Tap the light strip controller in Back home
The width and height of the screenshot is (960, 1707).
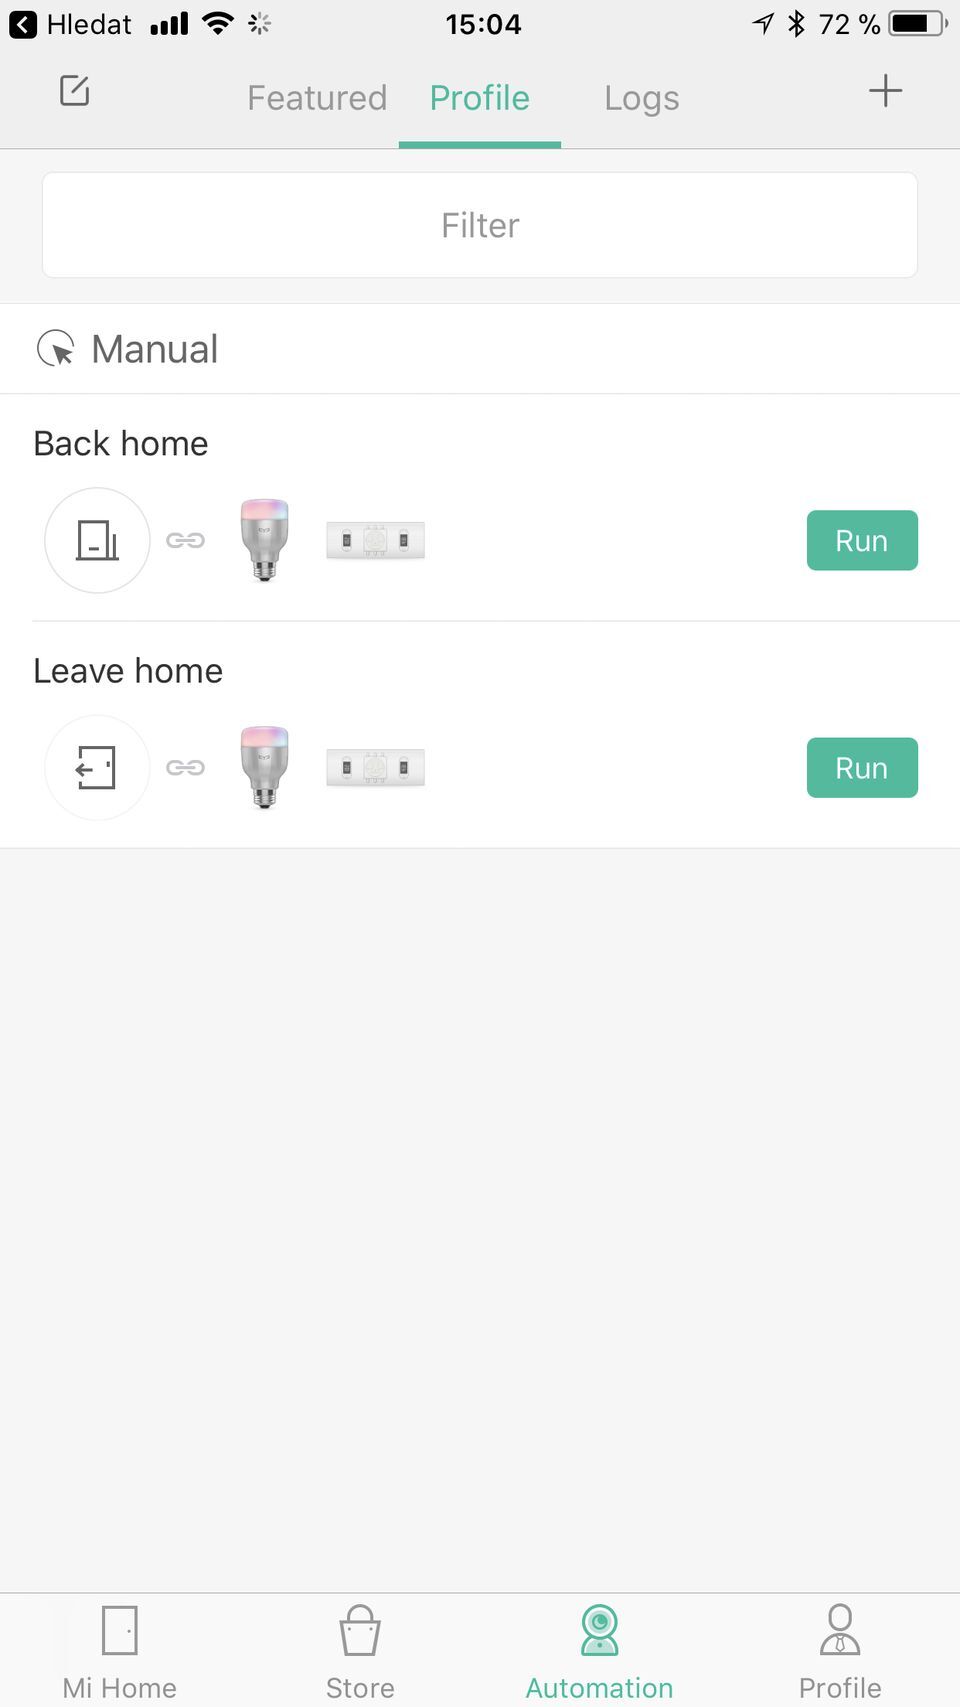[375, 540]
